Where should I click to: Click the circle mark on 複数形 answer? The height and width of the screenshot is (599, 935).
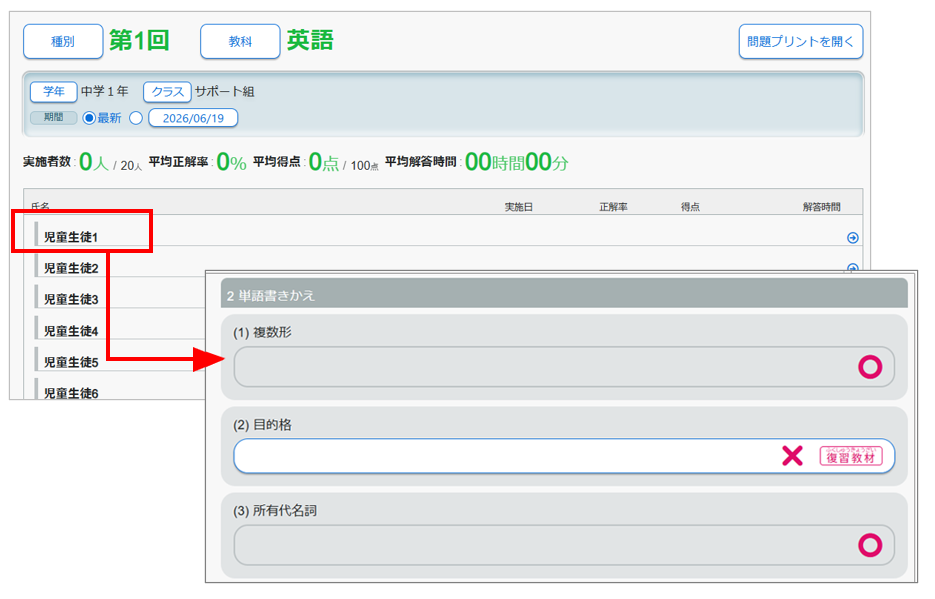pyautogui.click(x=870, y=367)
